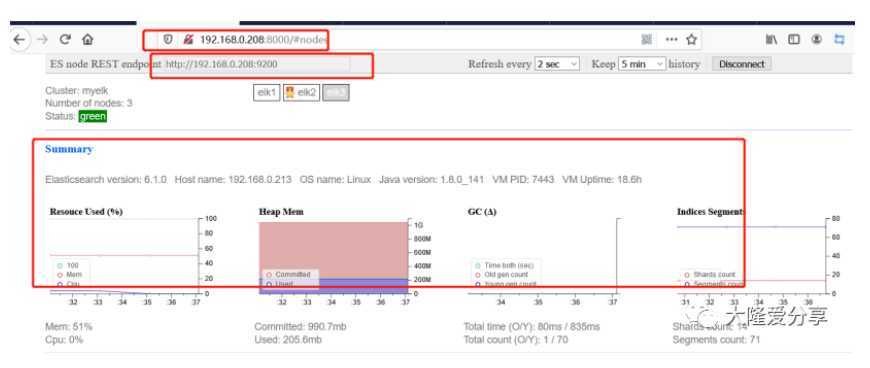The width and height of the screenshot is (870, 368).
Task: Open the browser home page icon
Action: [x=87, y=40]
